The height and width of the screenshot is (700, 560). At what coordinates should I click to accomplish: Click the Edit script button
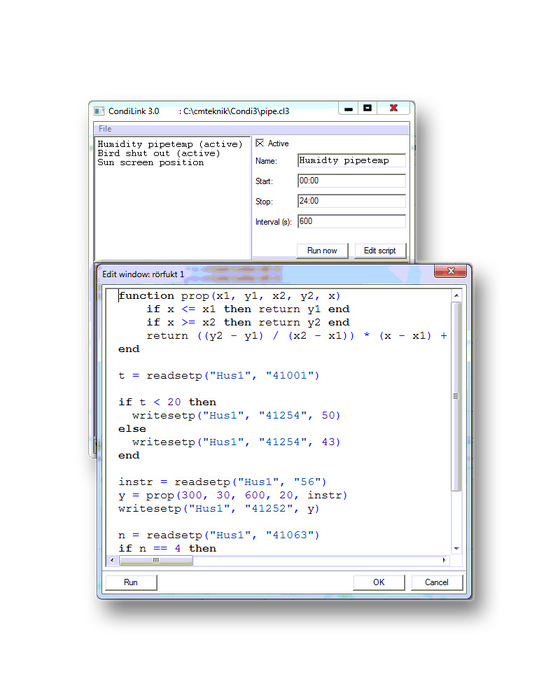(x=380, y=250)
